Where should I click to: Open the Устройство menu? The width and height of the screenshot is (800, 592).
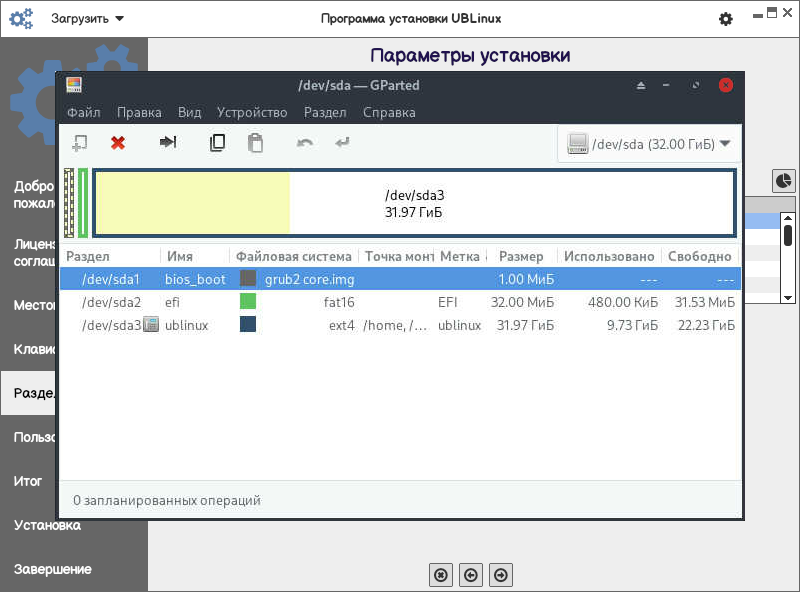coord(252,112)
